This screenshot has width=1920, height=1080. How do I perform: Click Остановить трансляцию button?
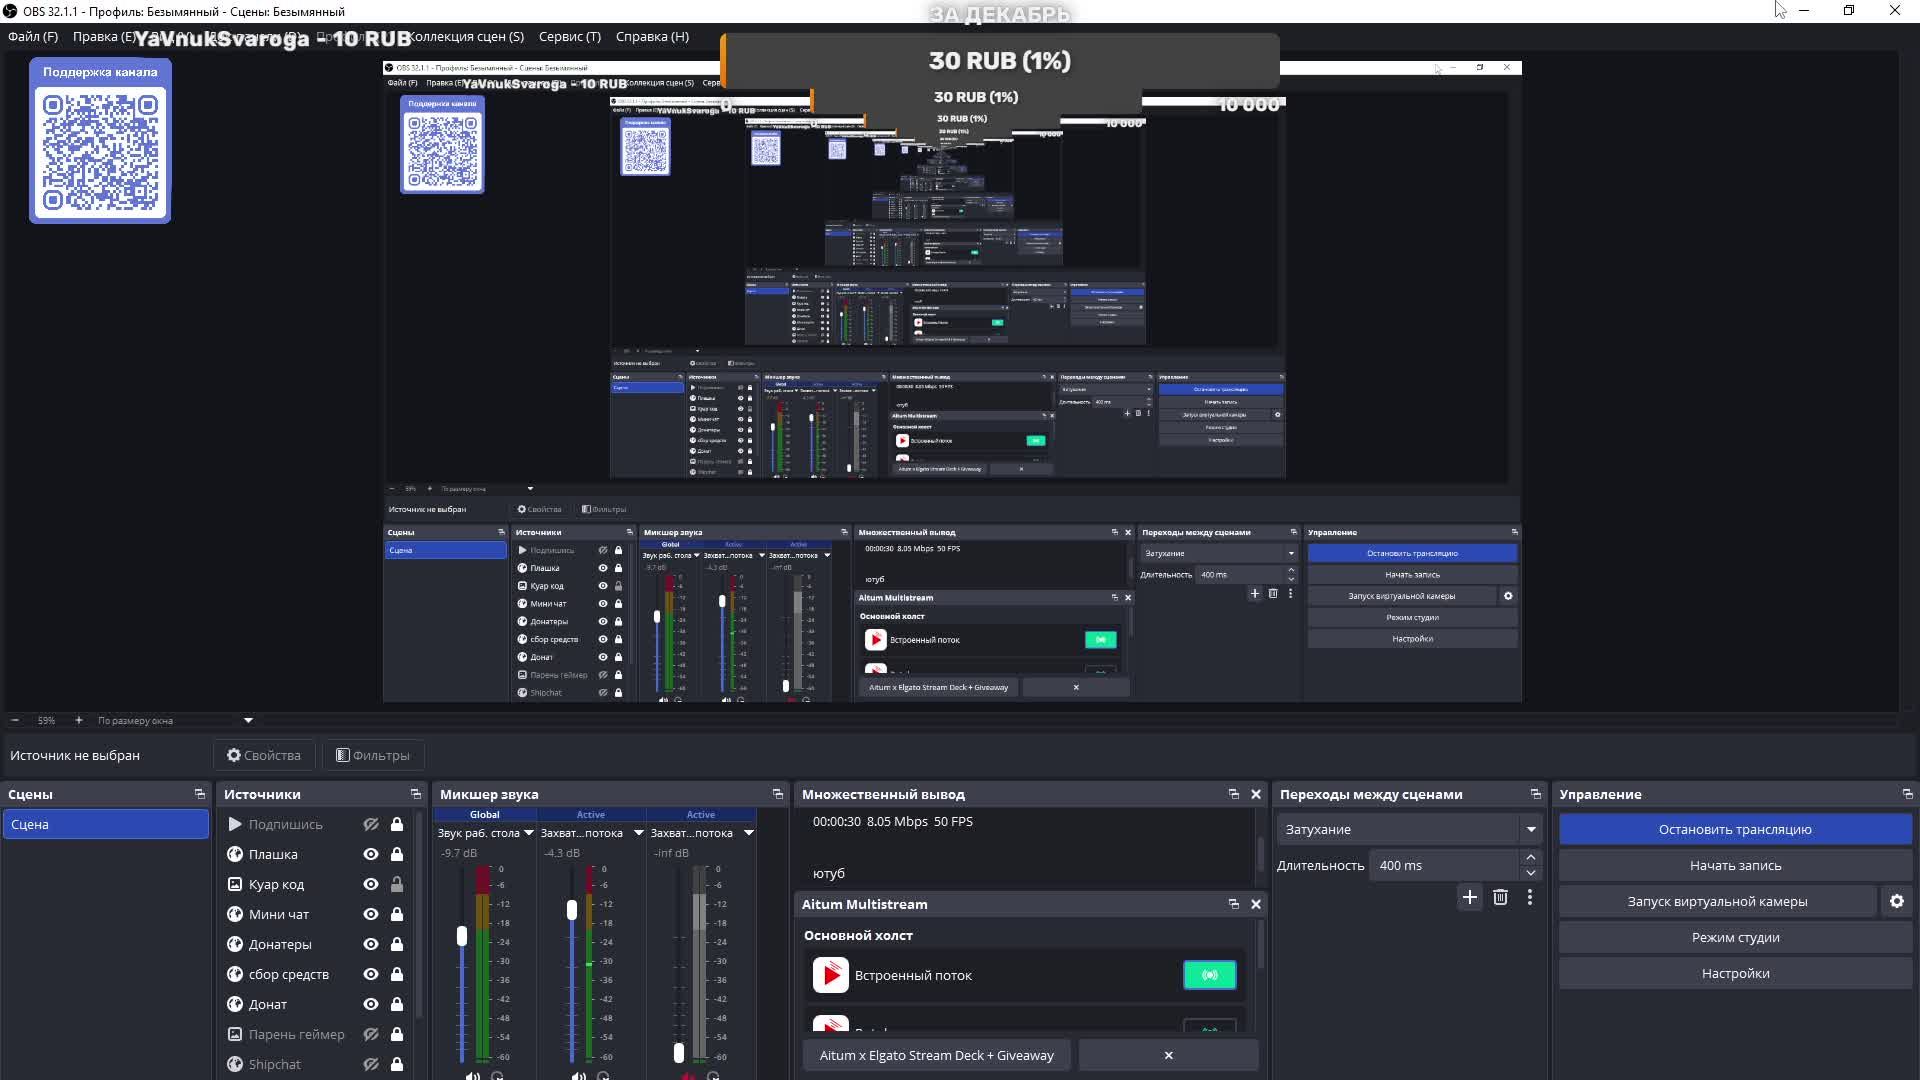point(1734,829)
